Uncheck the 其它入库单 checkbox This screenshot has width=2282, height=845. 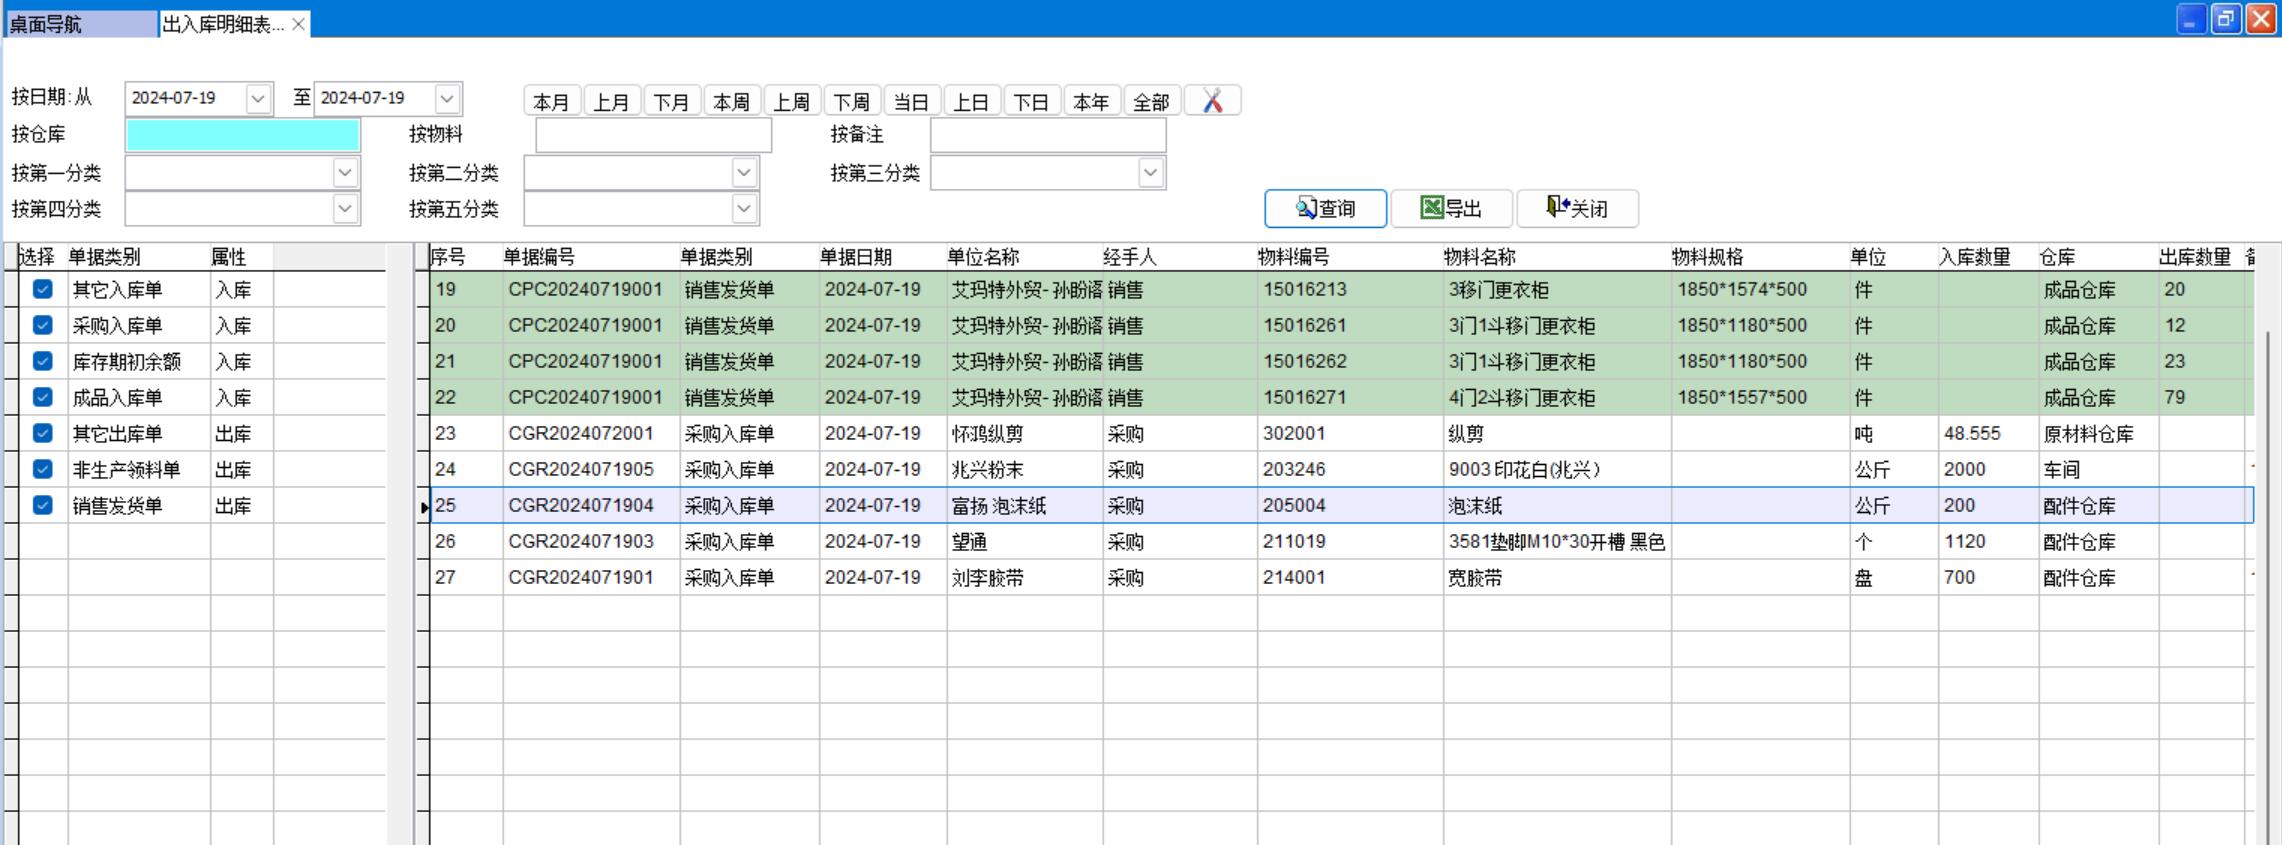click(x=42, y=289)
